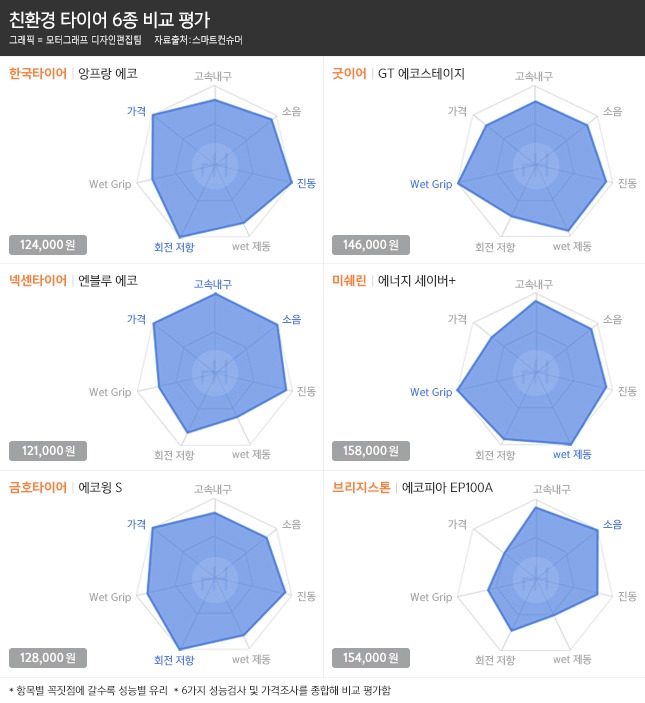The height and width of the screenshot is (703, 645).
Task: Click blue 소음 label on 브리지스톤 chart
Action: (613, 524)
